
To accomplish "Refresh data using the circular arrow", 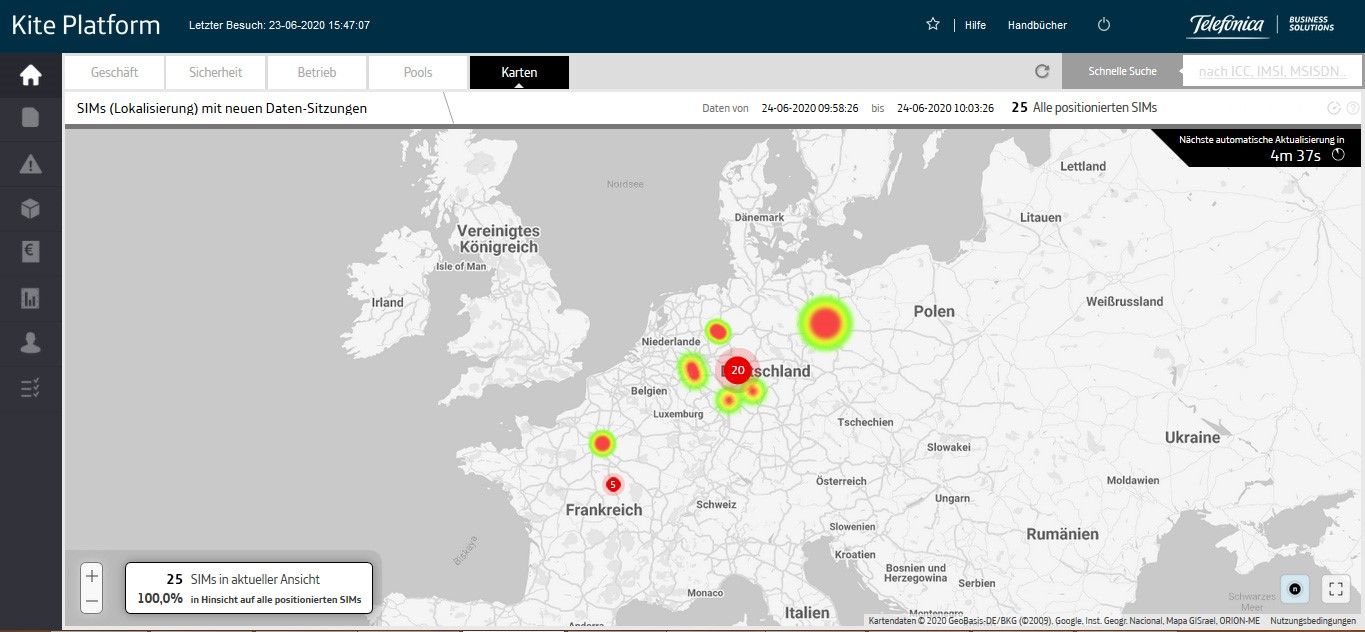I will [1042, 72].
